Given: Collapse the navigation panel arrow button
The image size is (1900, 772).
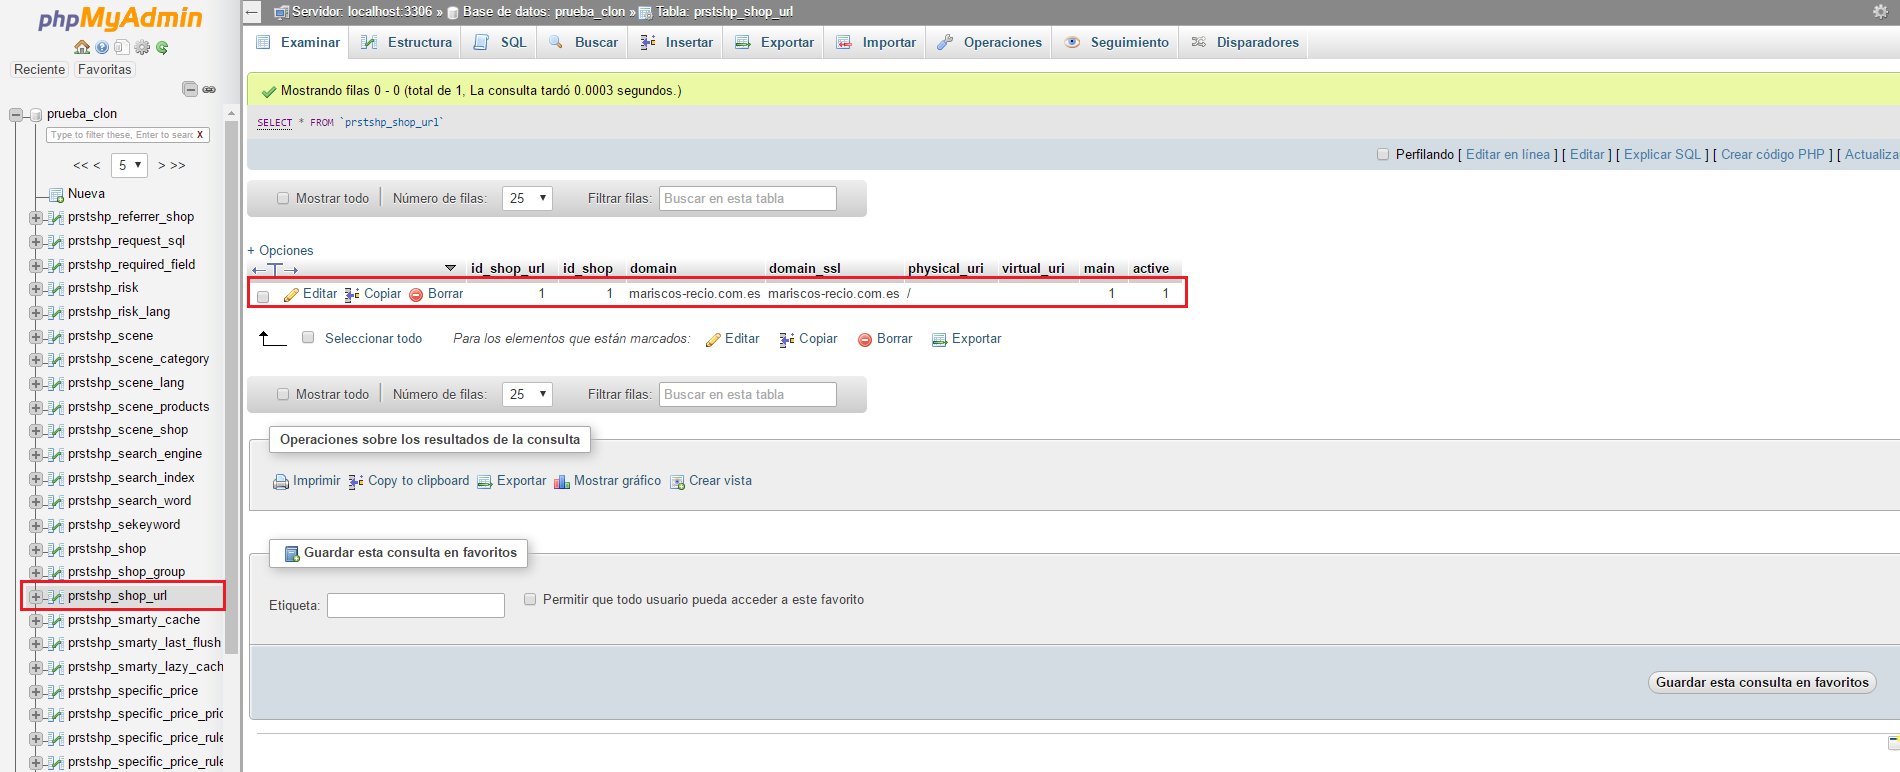Looking at the screenshot, I should tap(252, 12).
